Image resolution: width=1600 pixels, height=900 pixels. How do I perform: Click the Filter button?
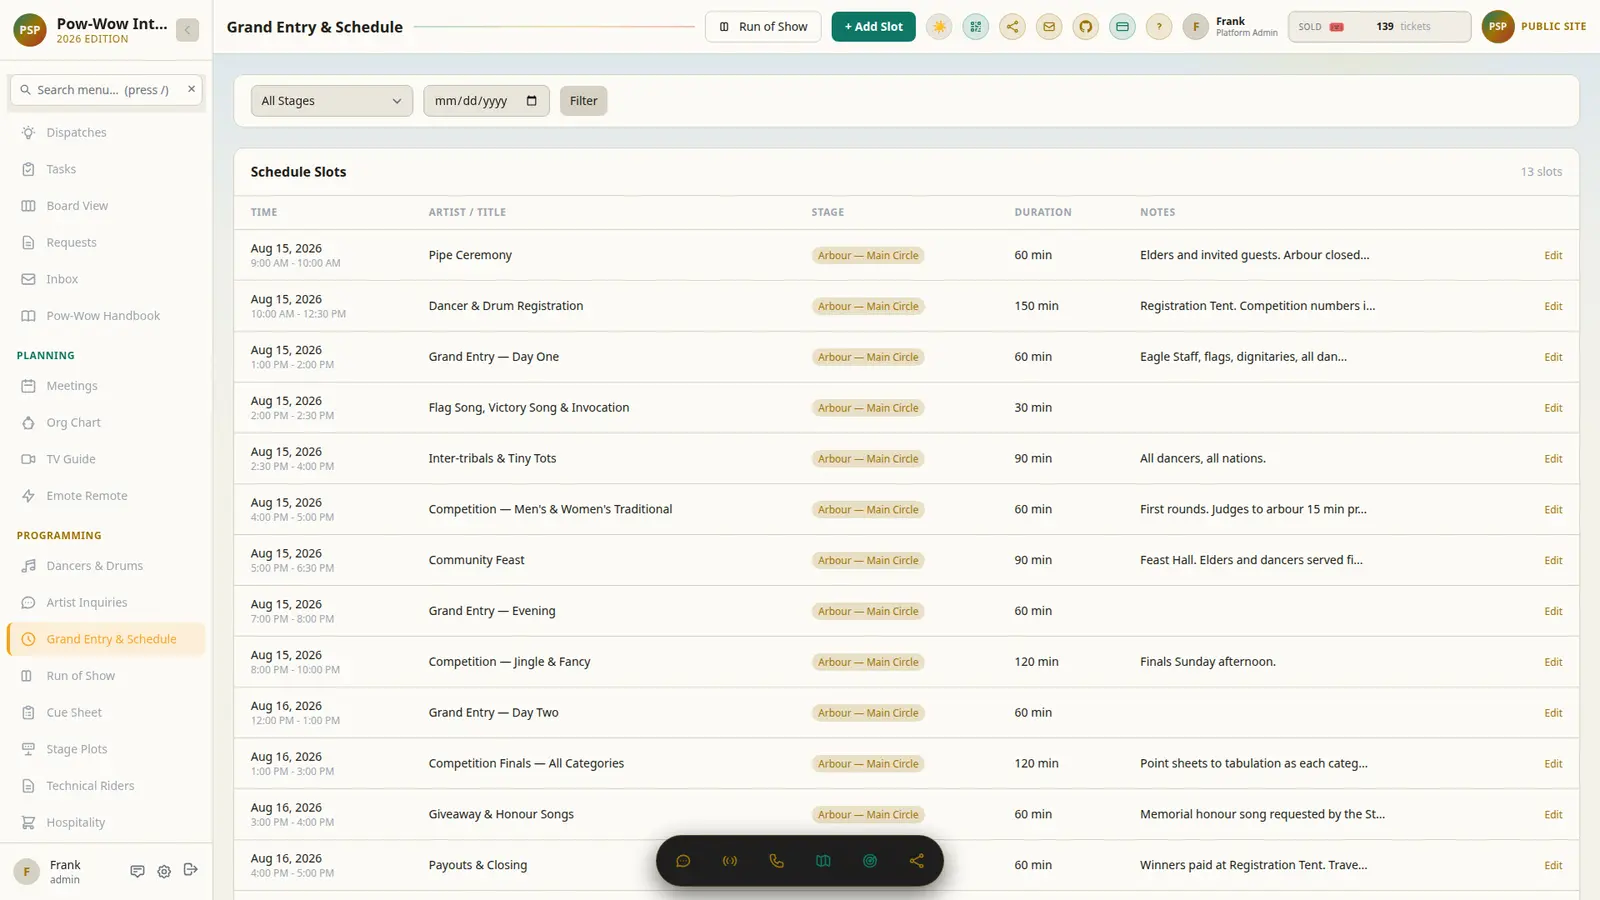[584, 101]
